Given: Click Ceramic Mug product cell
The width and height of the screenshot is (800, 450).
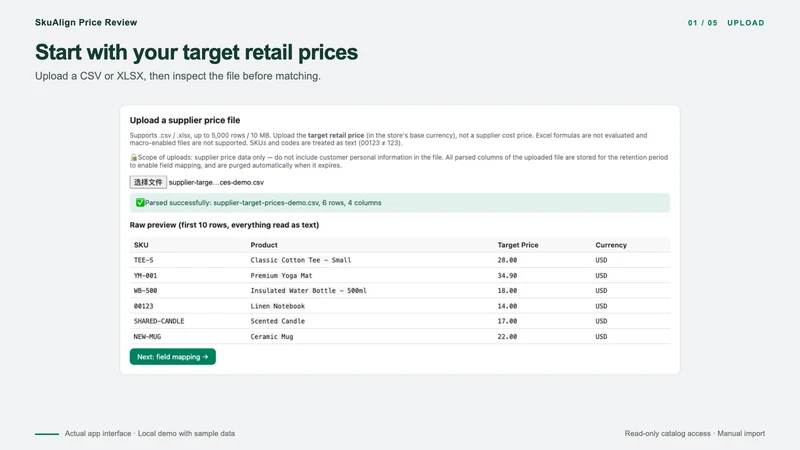Looking at the screenshot, I should [271, 337].
